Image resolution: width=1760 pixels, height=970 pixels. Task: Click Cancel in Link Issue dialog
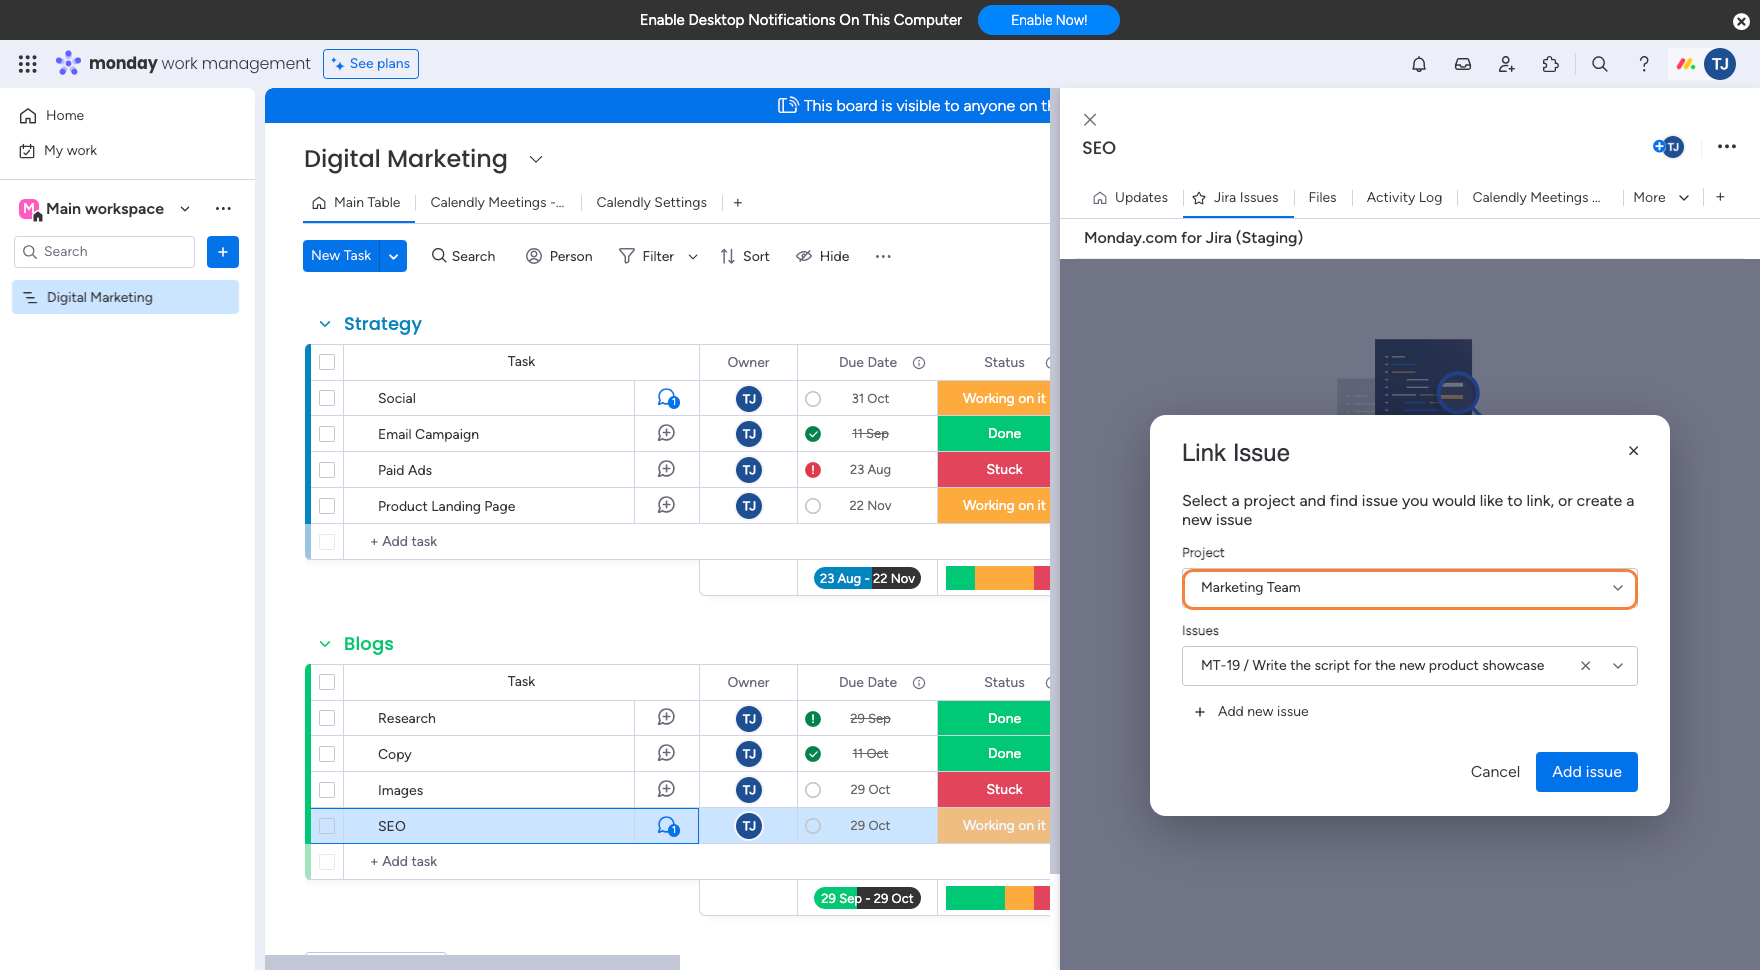[1494, 772]
